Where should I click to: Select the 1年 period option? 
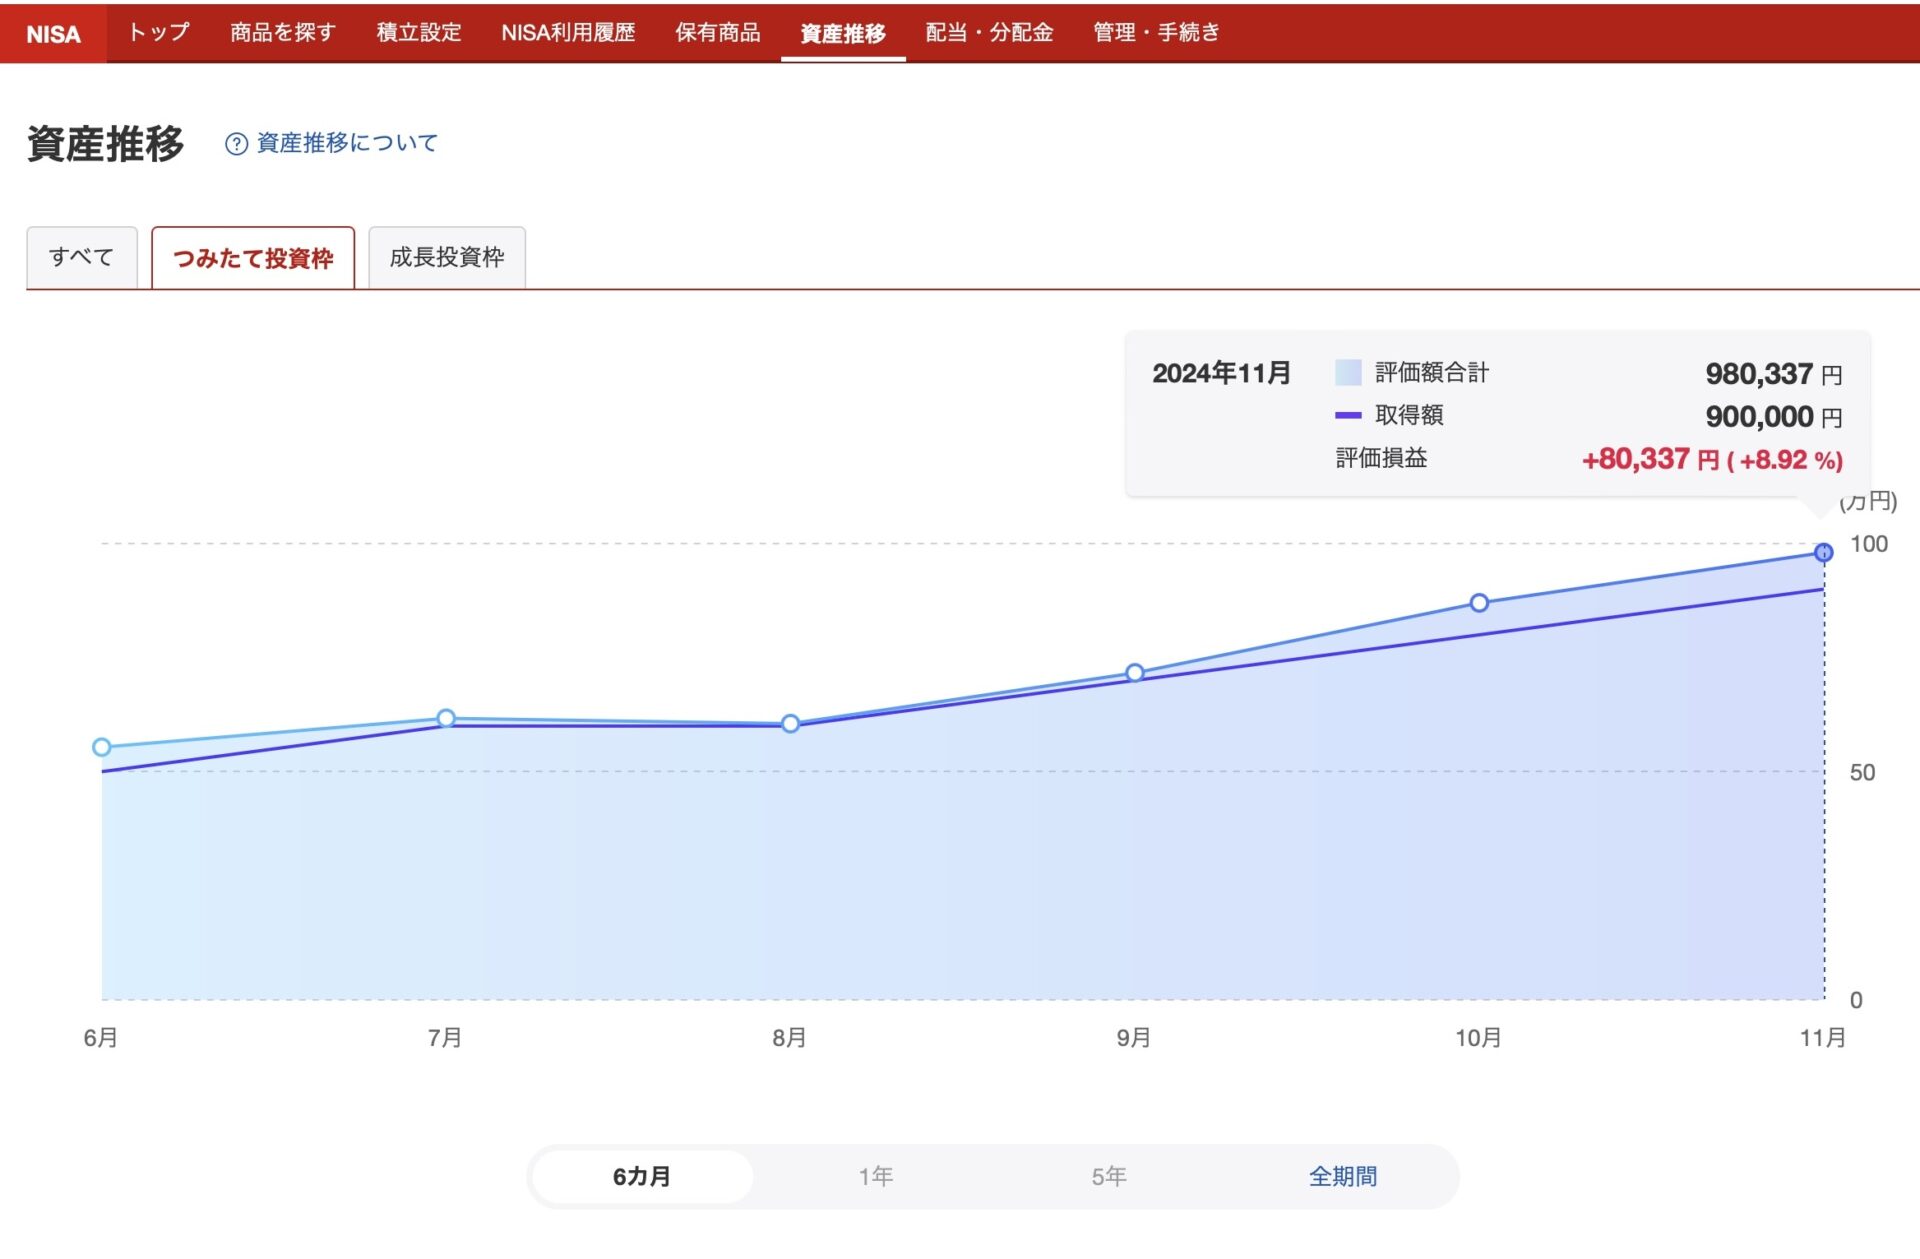point(875,1176)
